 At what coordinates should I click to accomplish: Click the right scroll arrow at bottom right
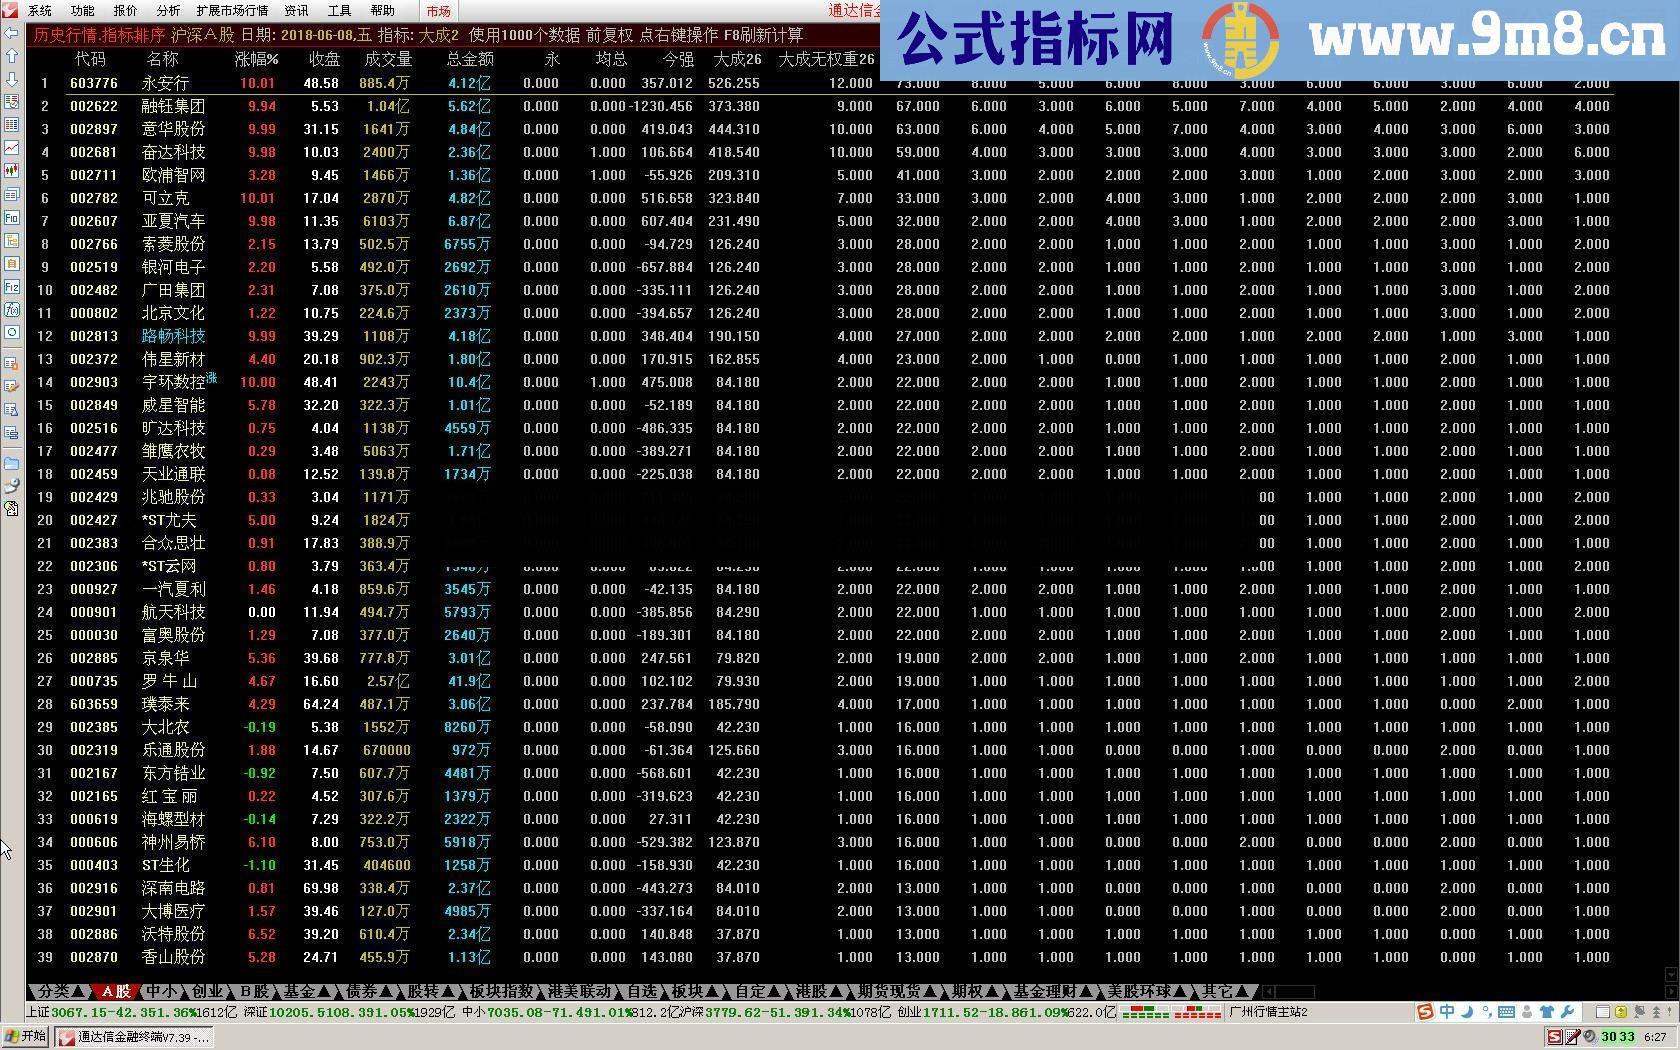(1669, 991)
